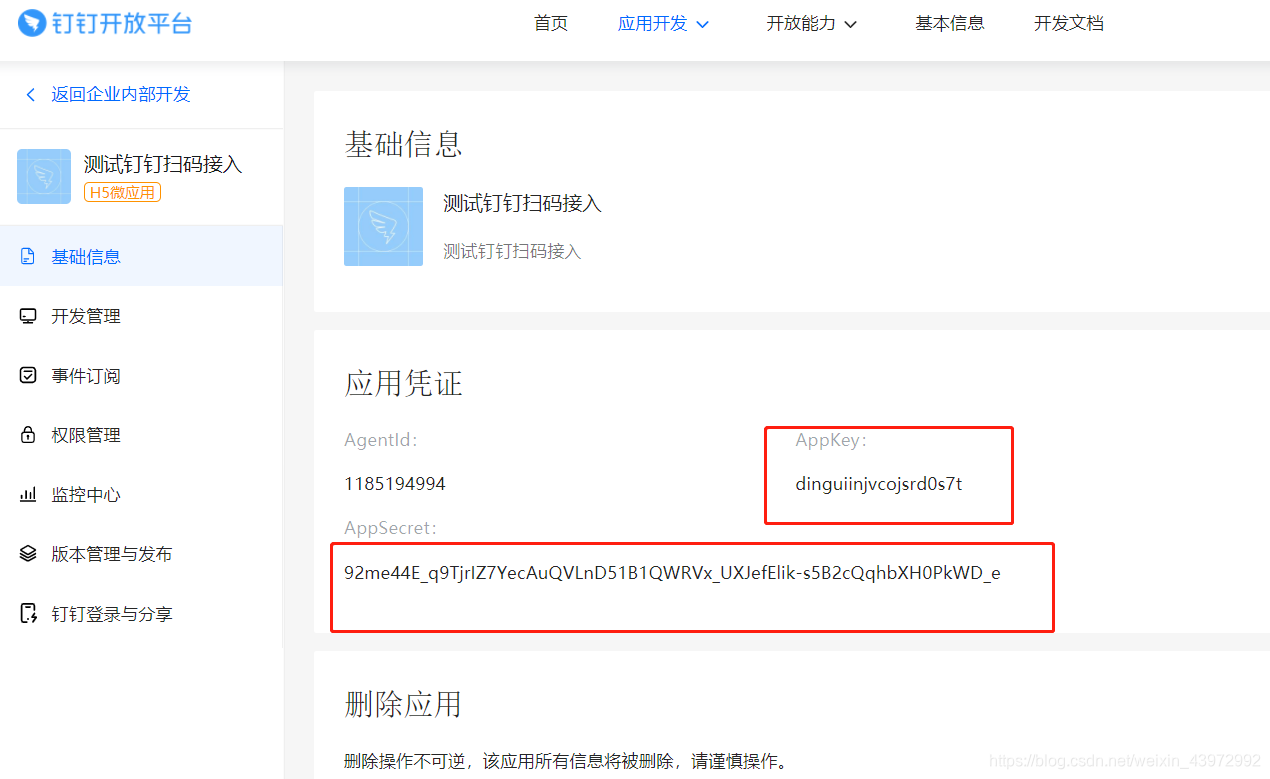Click the 权限管理 lock icon

click(28, 435)
